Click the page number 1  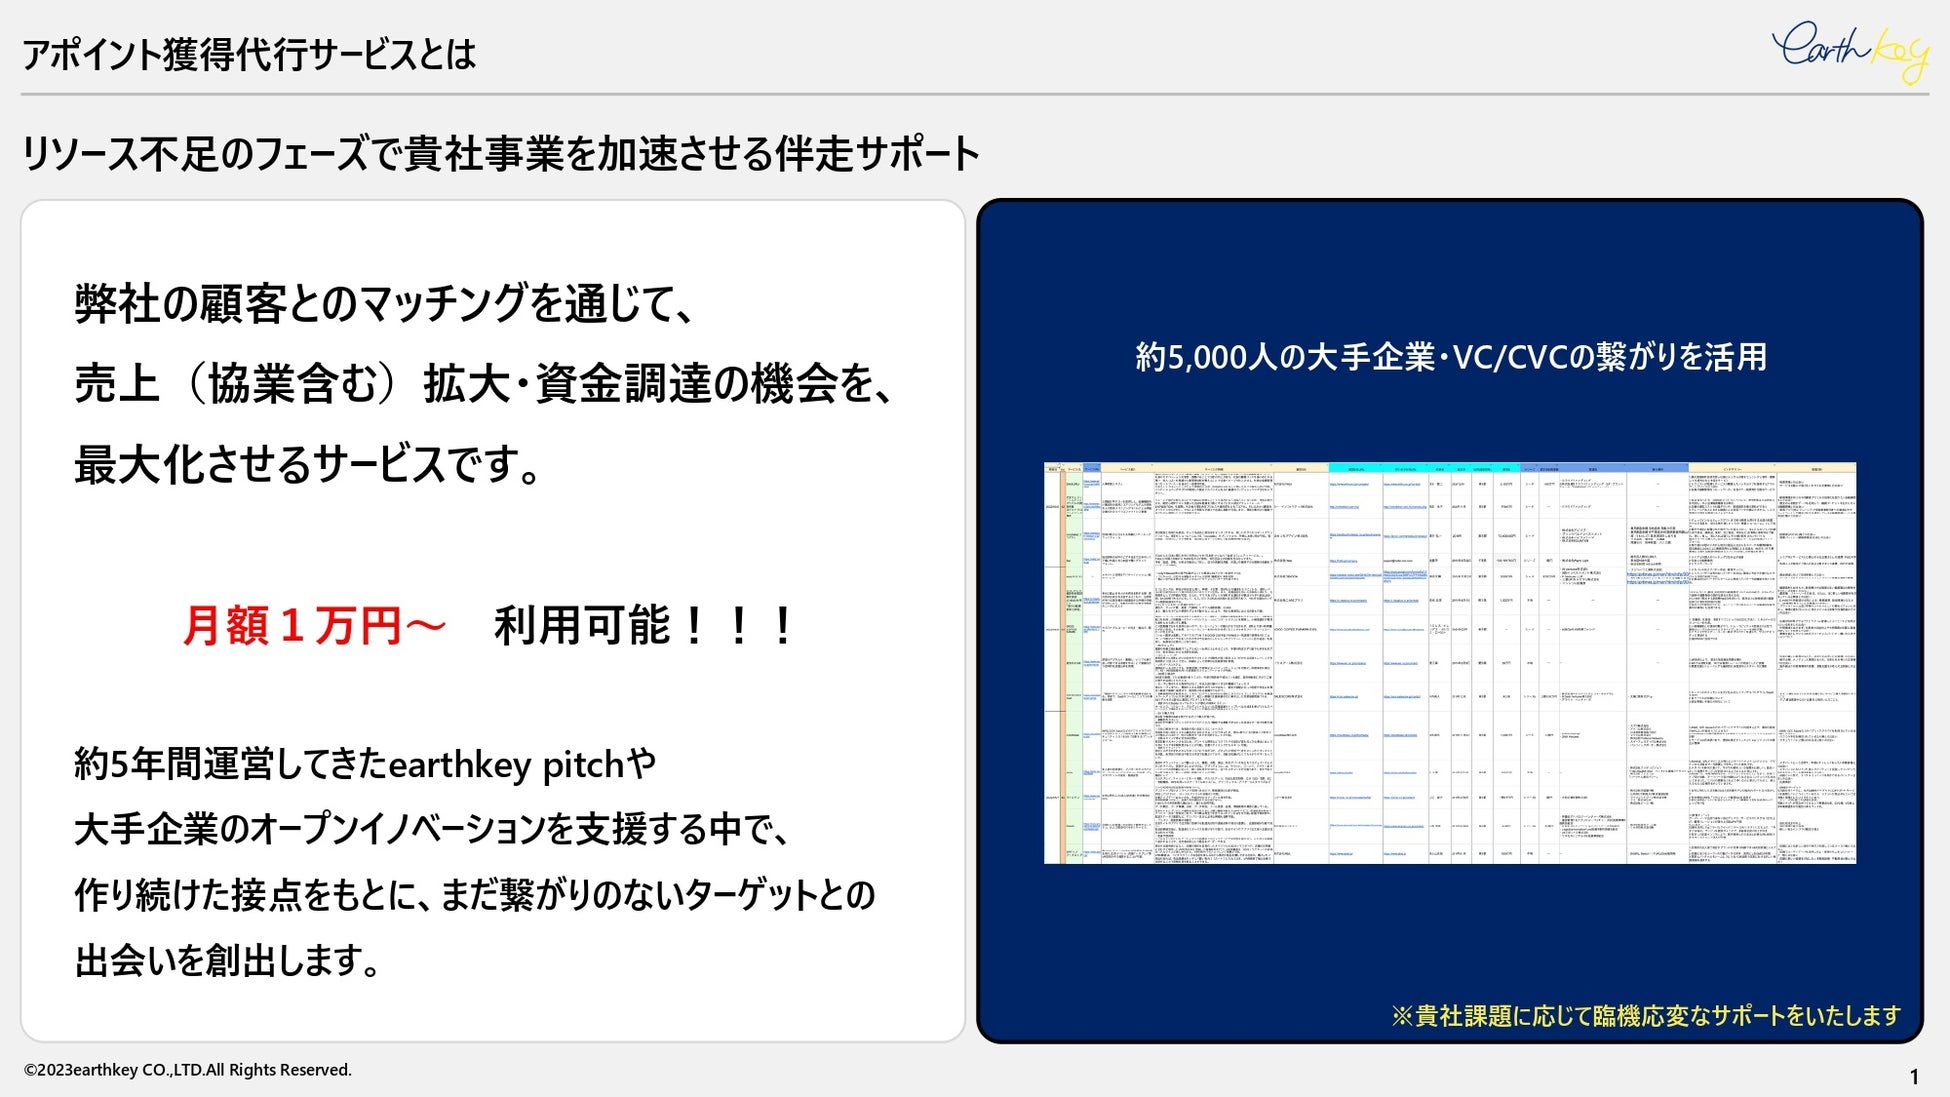pos(1914,1077)
